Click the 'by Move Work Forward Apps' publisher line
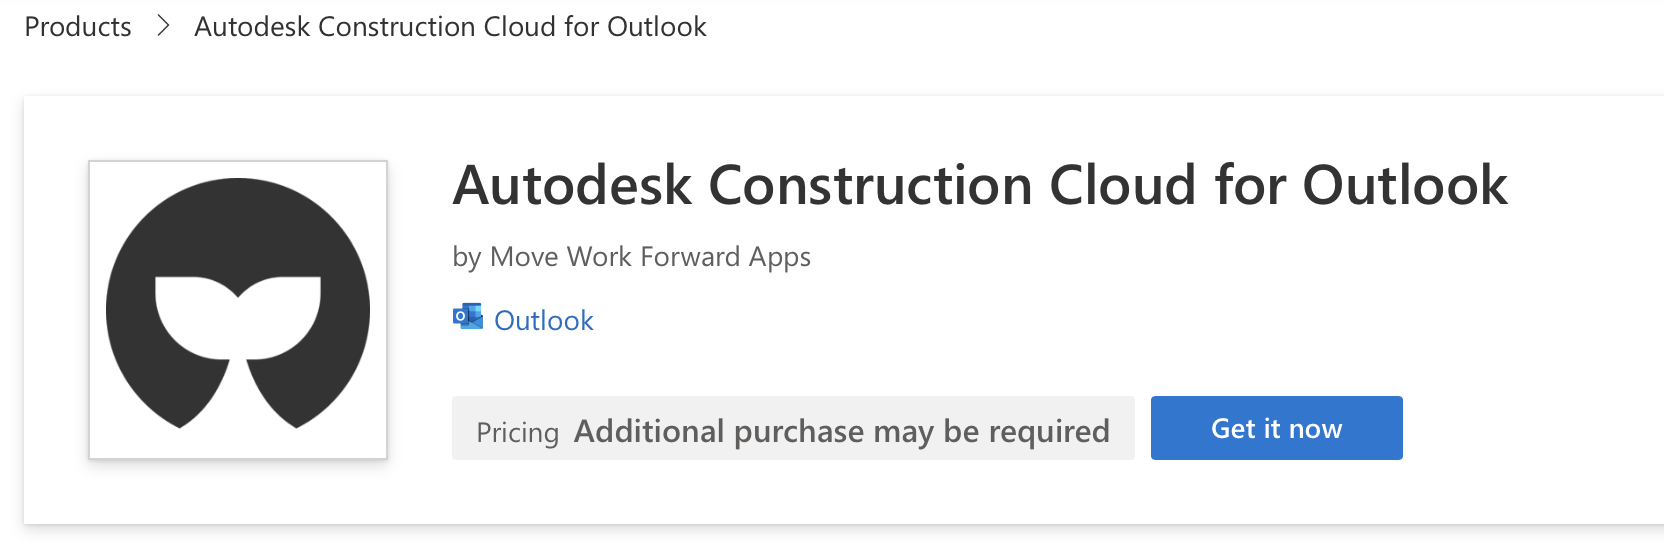Viewport: 1664px width, 552px height. tap(631, 257)
